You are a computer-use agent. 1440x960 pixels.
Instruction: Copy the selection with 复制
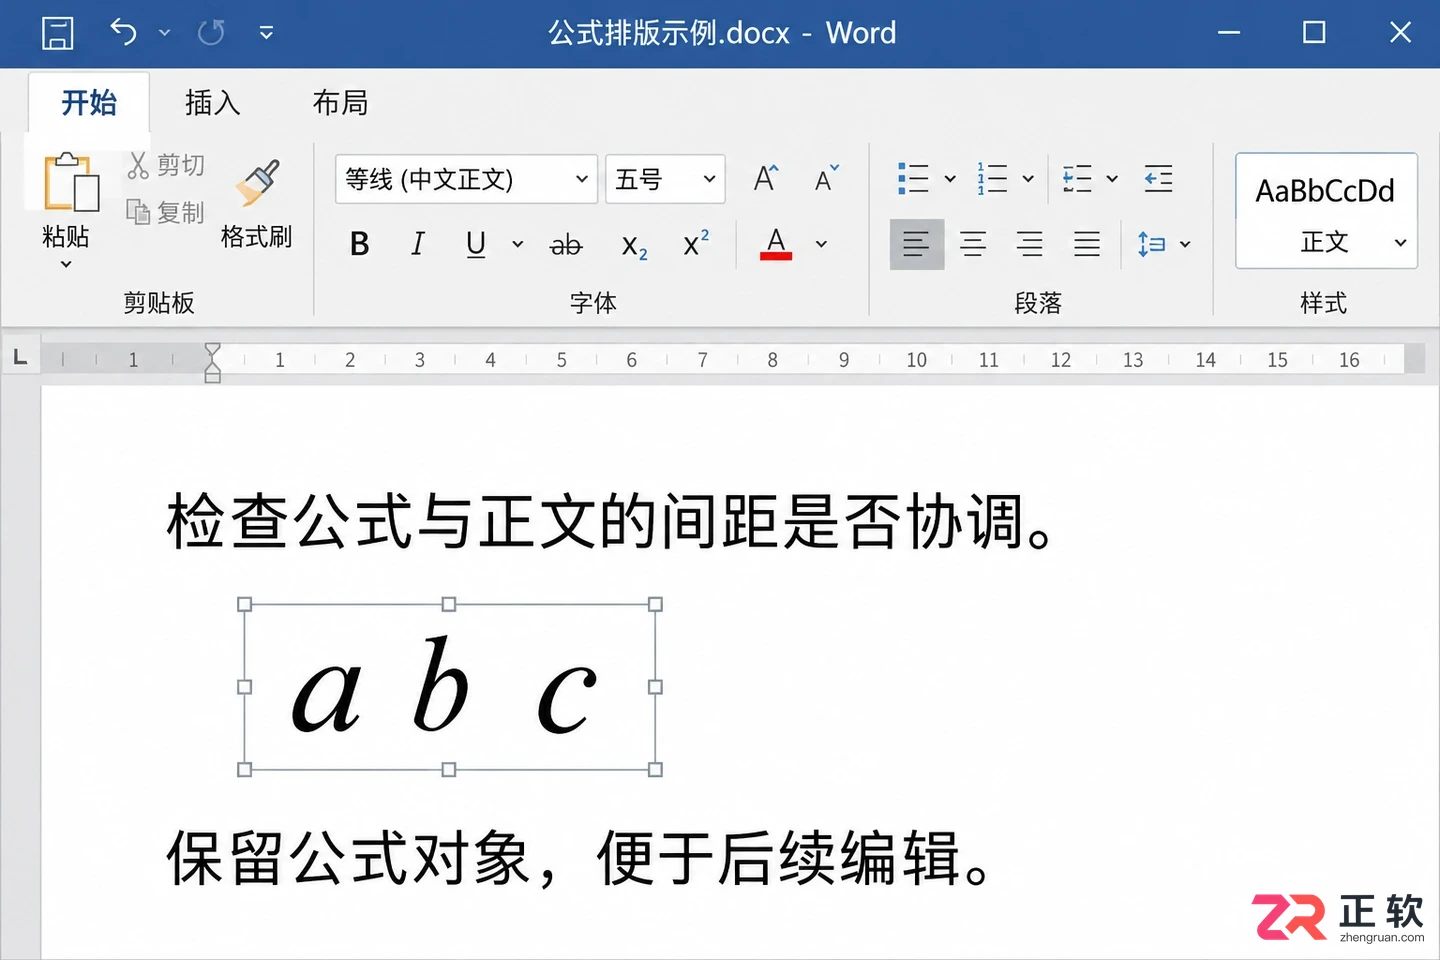click(x=166, y=212)
